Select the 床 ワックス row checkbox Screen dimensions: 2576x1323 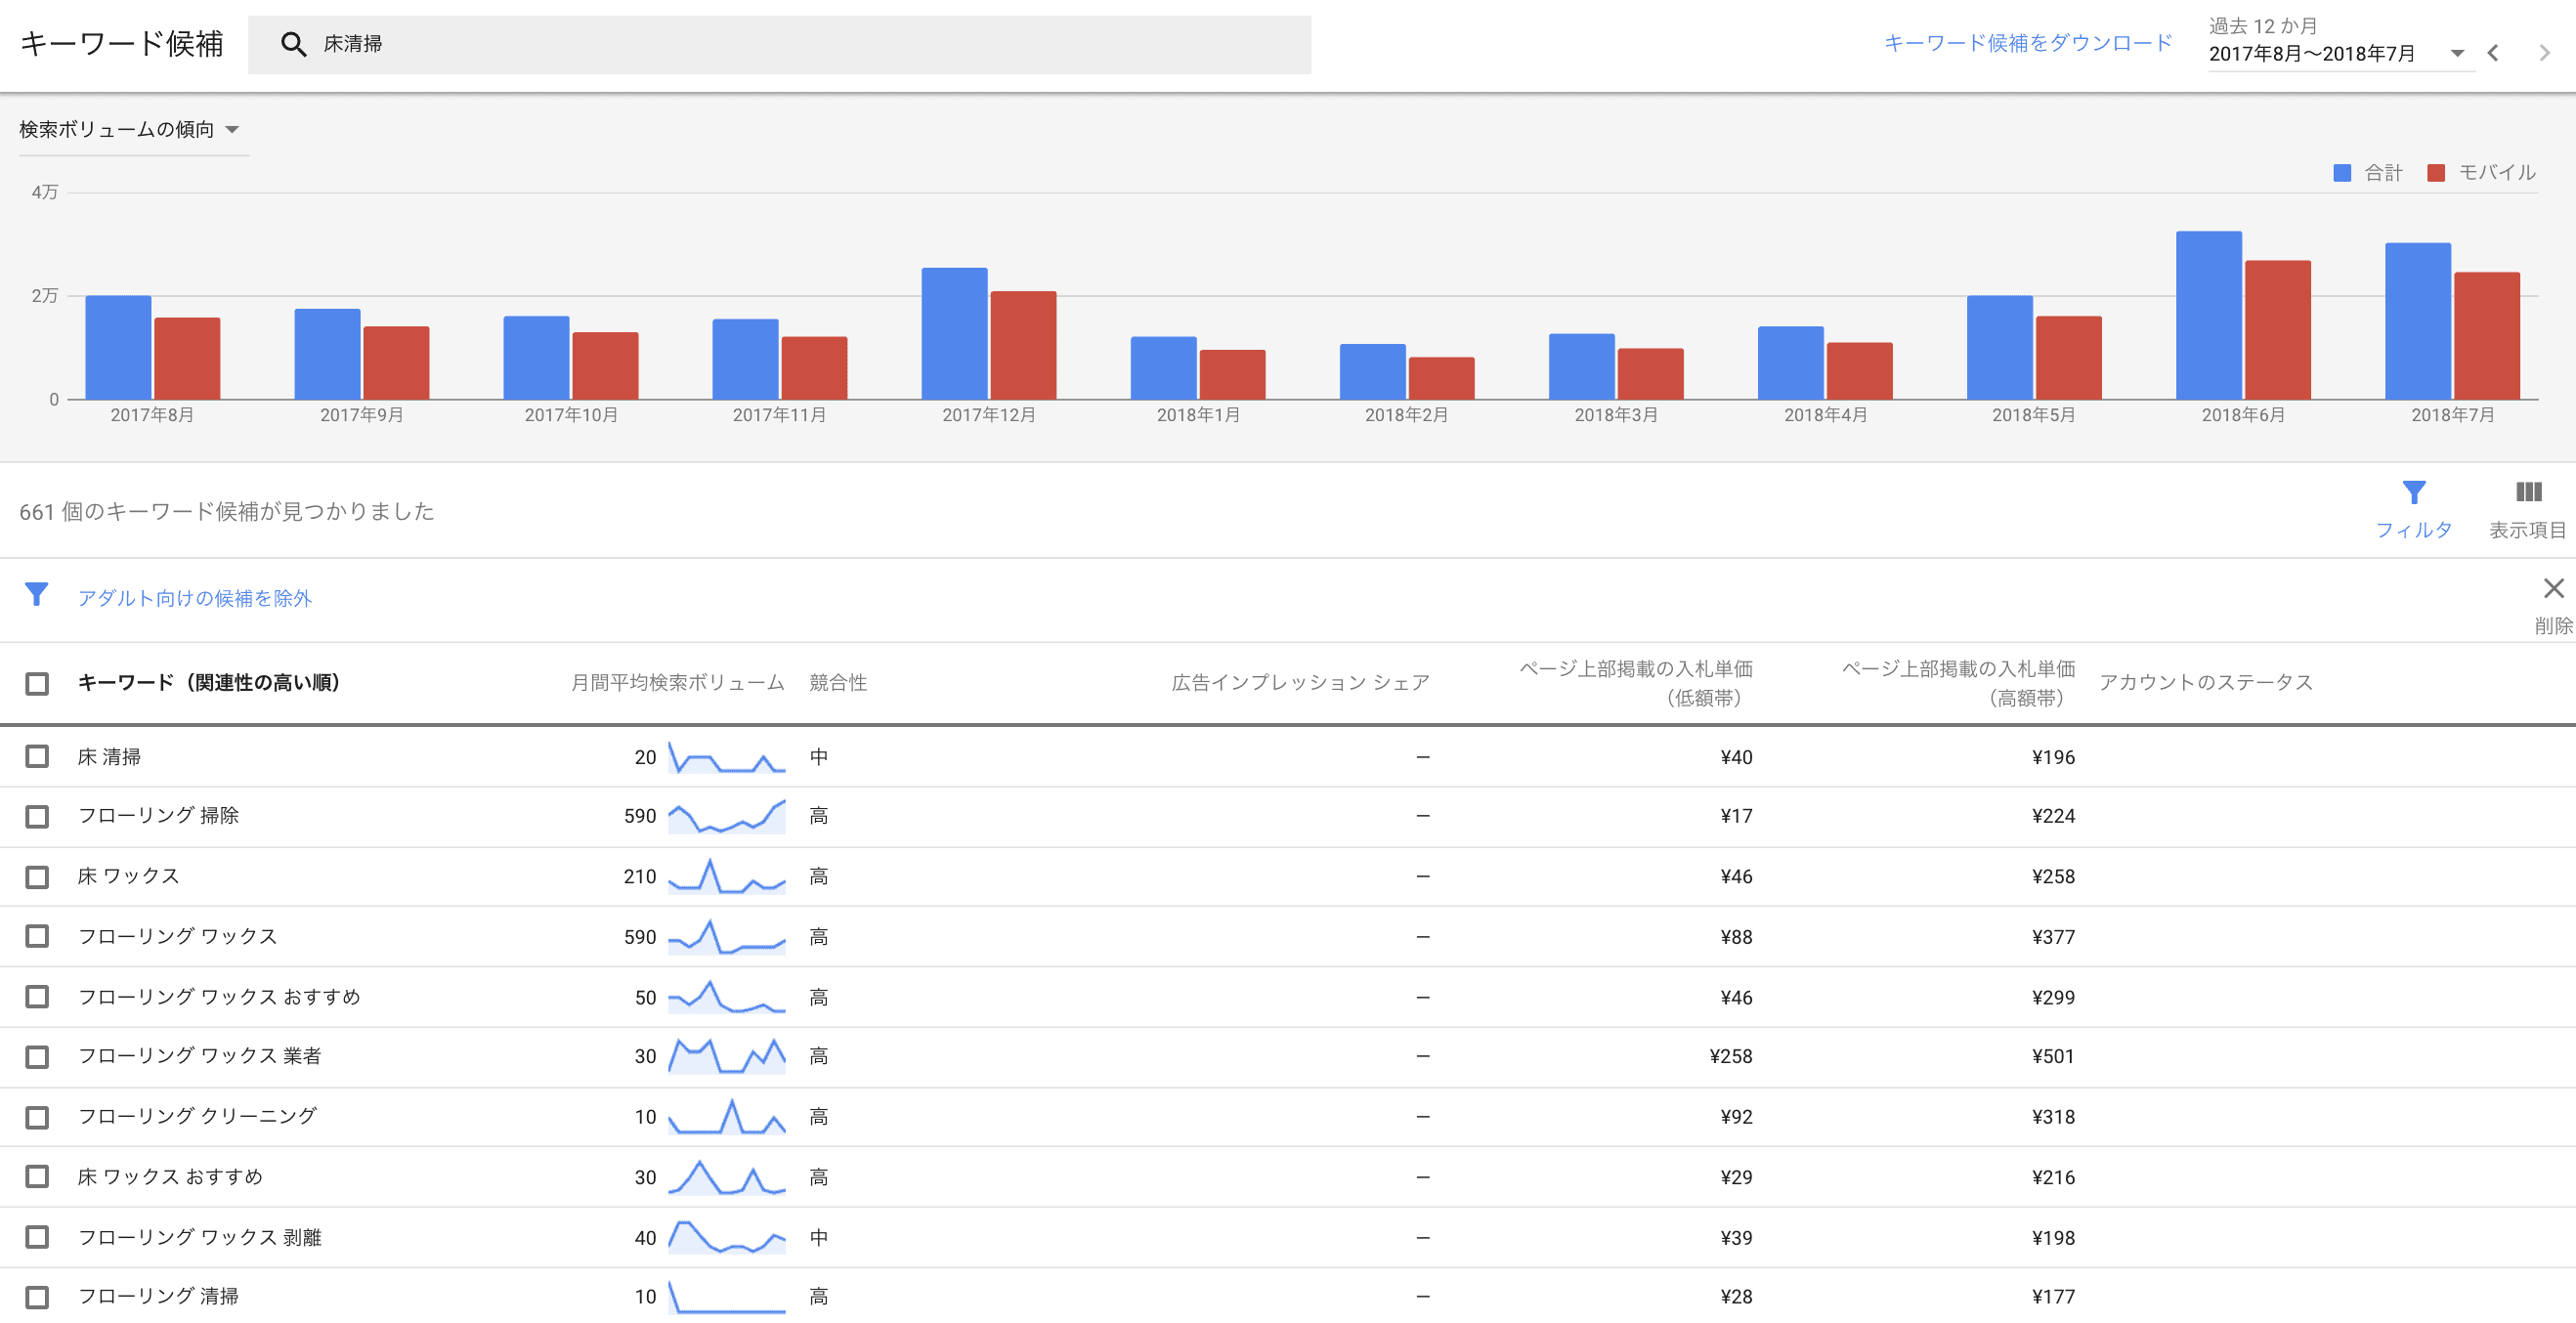pos(37,877)
